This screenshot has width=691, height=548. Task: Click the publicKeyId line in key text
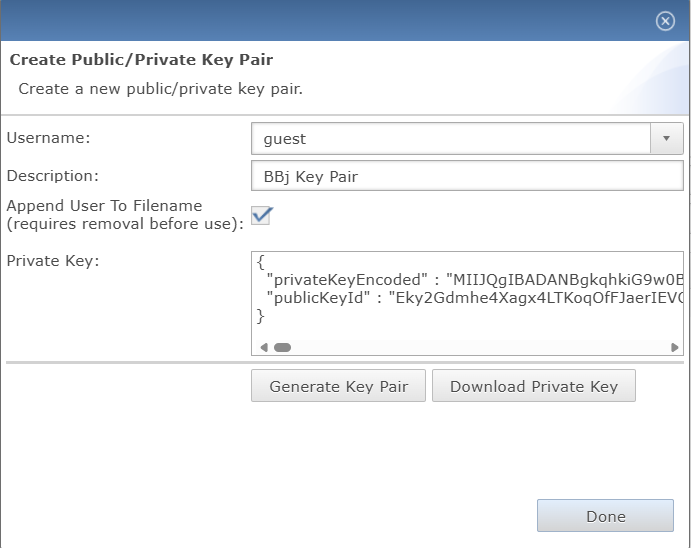tap(475, 298)
